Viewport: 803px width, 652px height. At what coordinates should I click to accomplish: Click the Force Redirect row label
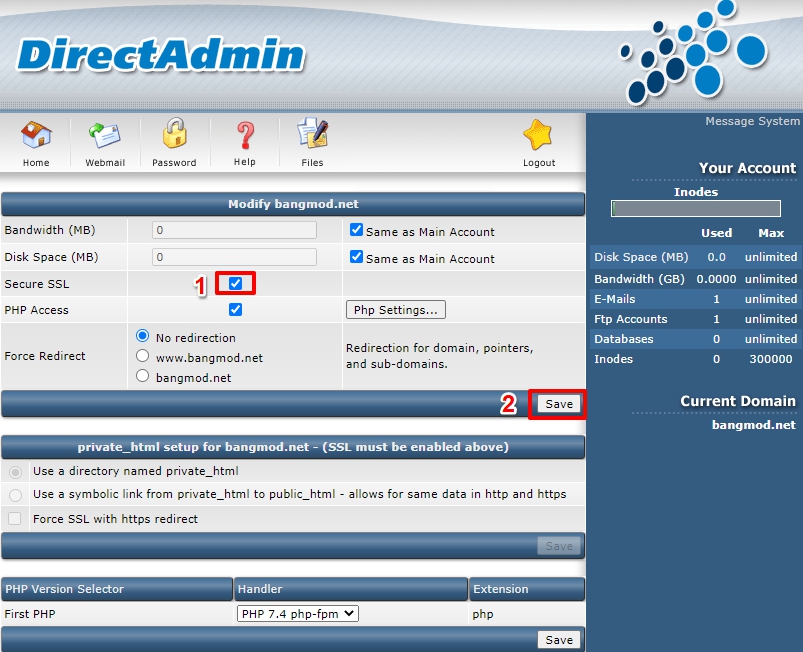coord(45,356)
